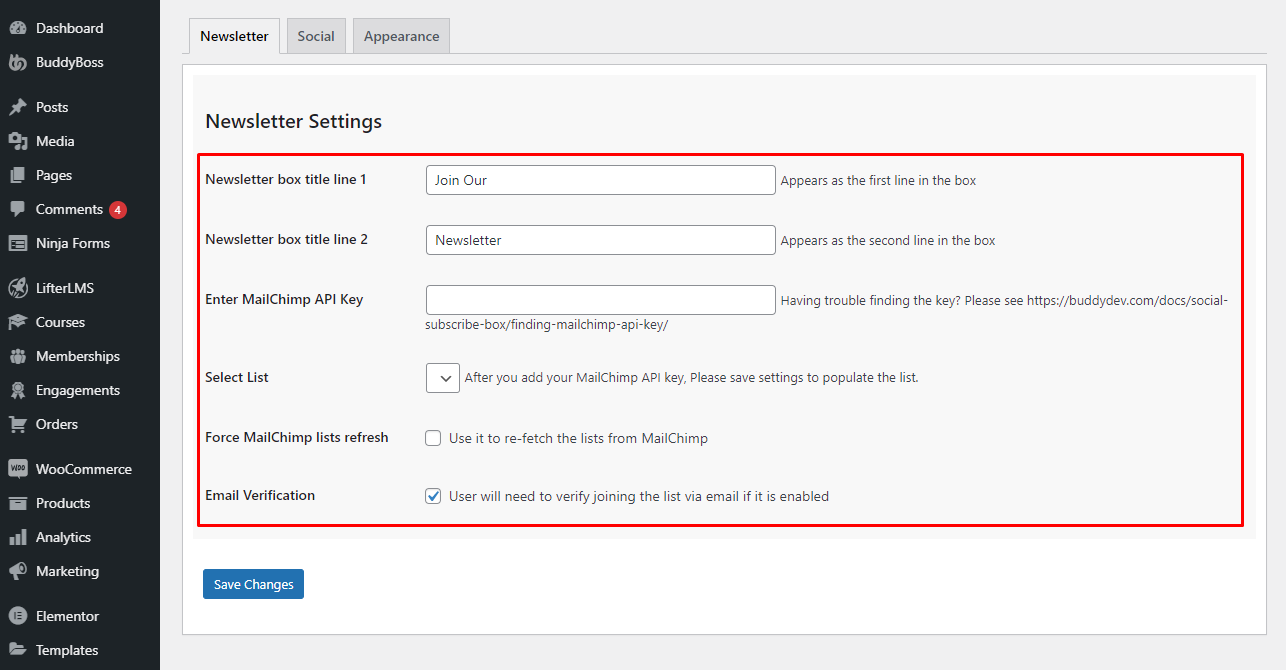Uncheck the Email Verification checkbox
1286x670 pixels.
pyautogui.click(x=433, y=496)
